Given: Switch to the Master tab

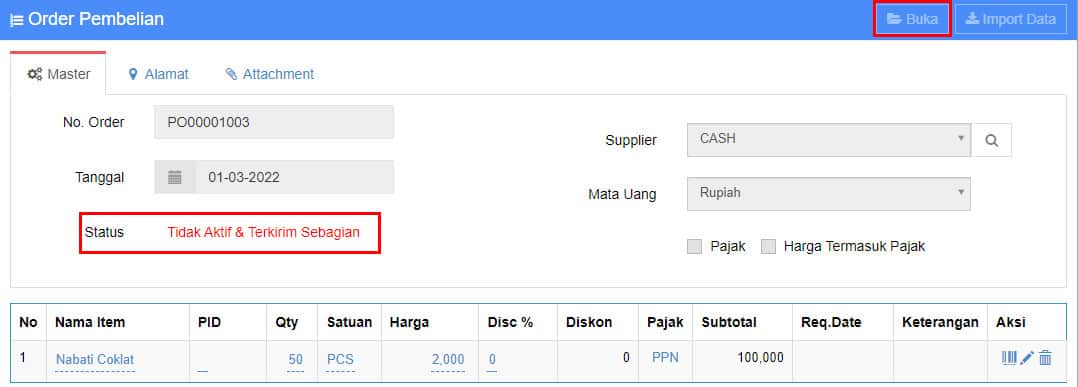Looking at the screenshot, I should [x=58, y=74].
